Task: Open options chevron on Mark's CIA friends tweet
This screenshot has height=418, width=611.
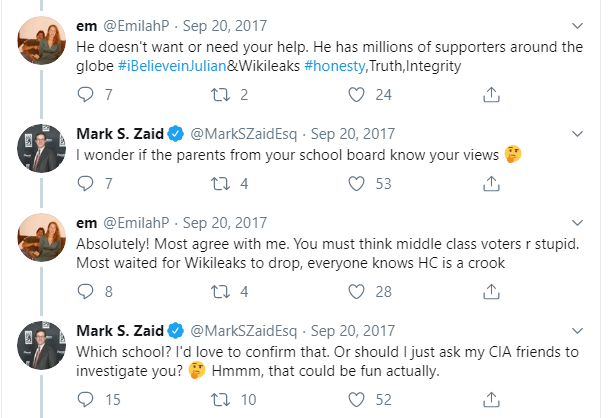Action: pos(576,327)
